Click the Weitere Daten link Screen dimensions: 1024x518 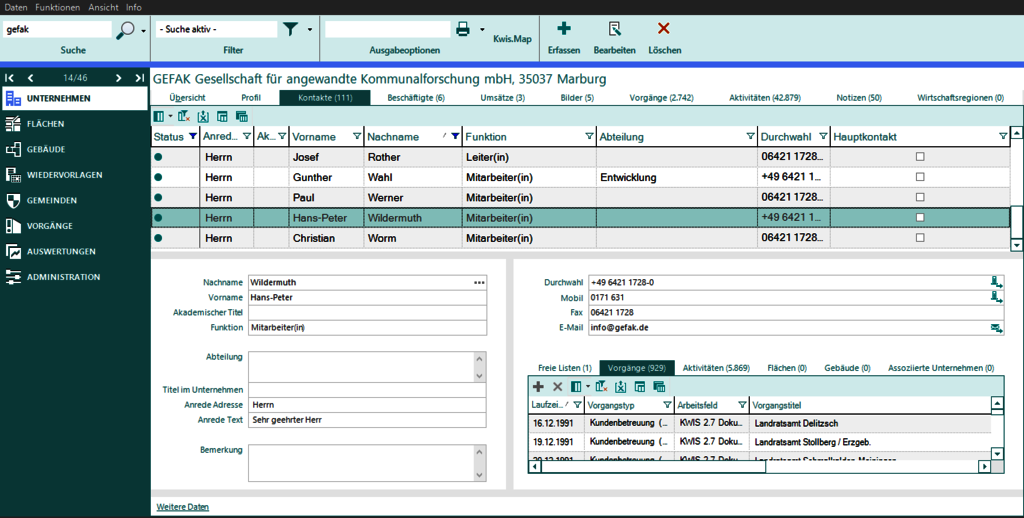point(183,507)
